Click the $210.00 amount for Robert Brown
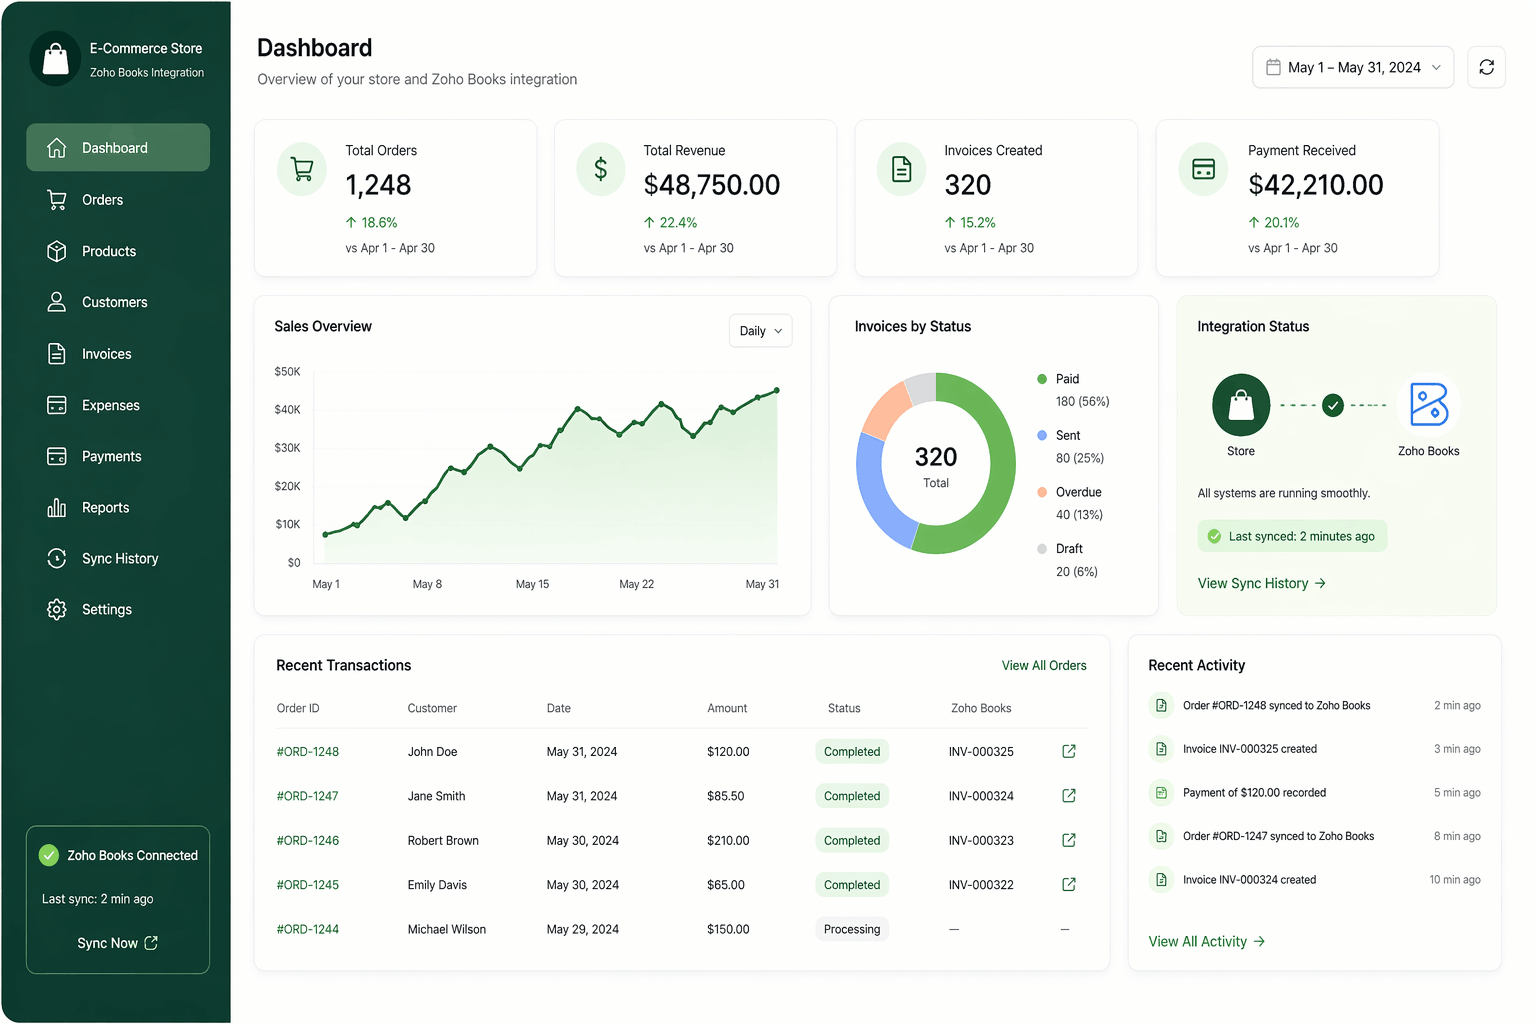Screen dimensions: 1536x1024 coord(728,841)
